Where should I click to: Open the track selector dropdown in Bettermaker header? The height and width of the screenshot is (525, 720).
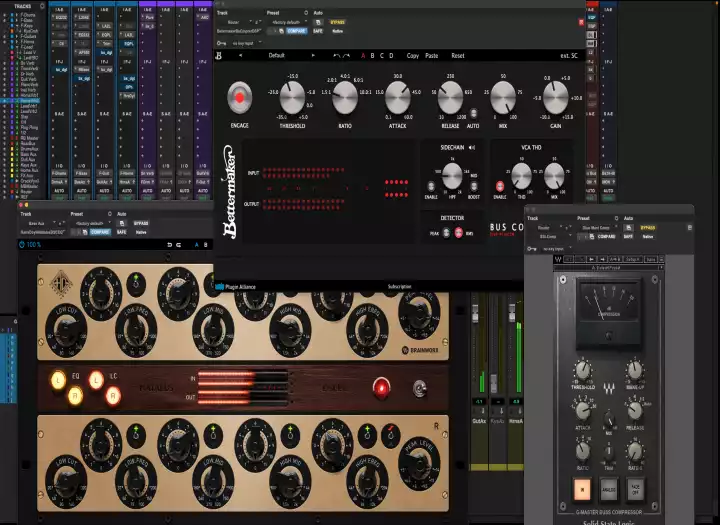pos(236,22)
